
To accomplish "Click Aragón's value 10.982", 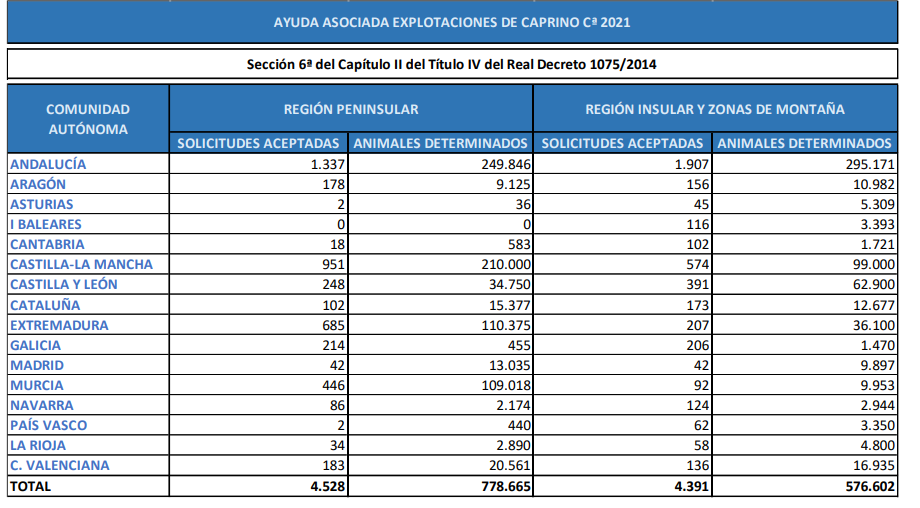I will pyautogui.click(x=874, y=184).
